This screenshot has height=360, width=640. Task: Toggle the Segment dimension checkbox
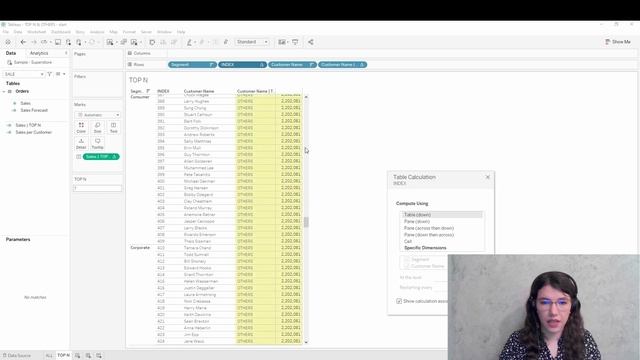coord(407,260)
